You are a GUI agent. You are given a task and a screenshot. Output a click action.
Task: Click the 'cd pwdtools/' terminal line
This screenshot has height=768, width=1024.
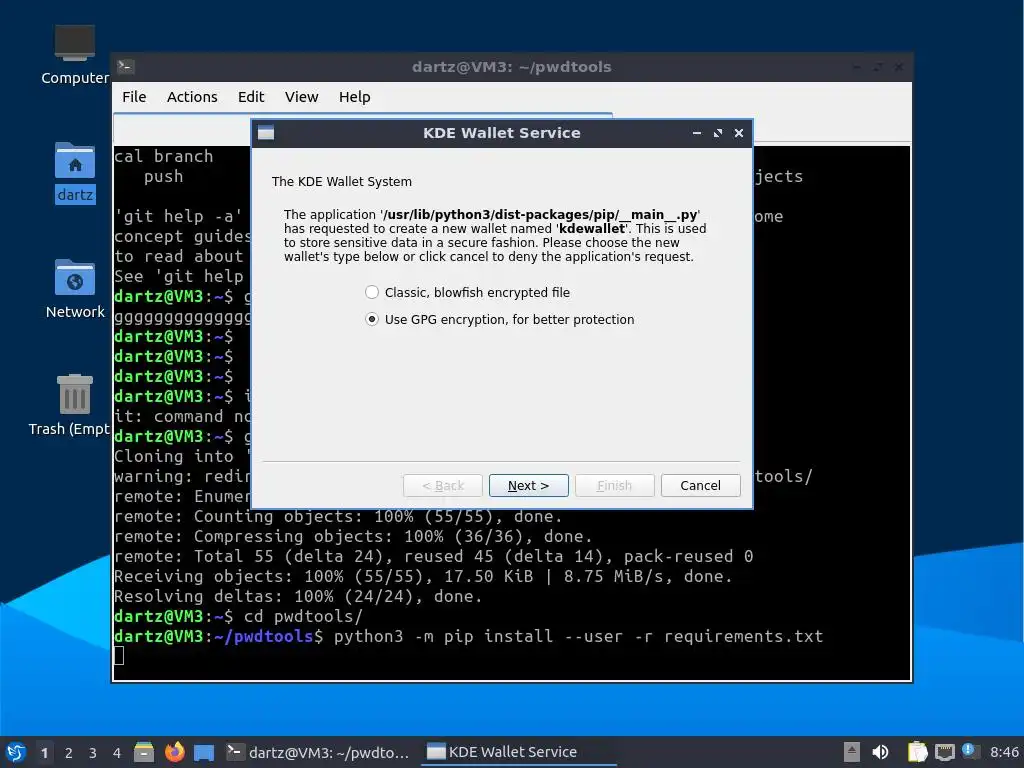[x=238, y=616]
